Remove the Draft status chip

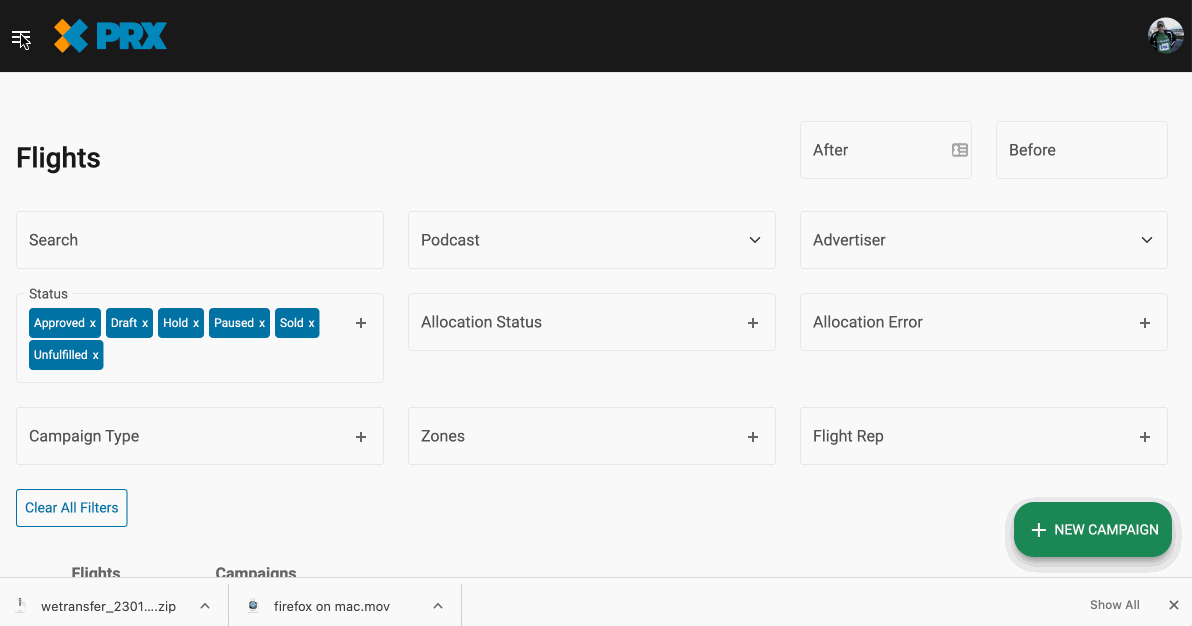(144, 323)
